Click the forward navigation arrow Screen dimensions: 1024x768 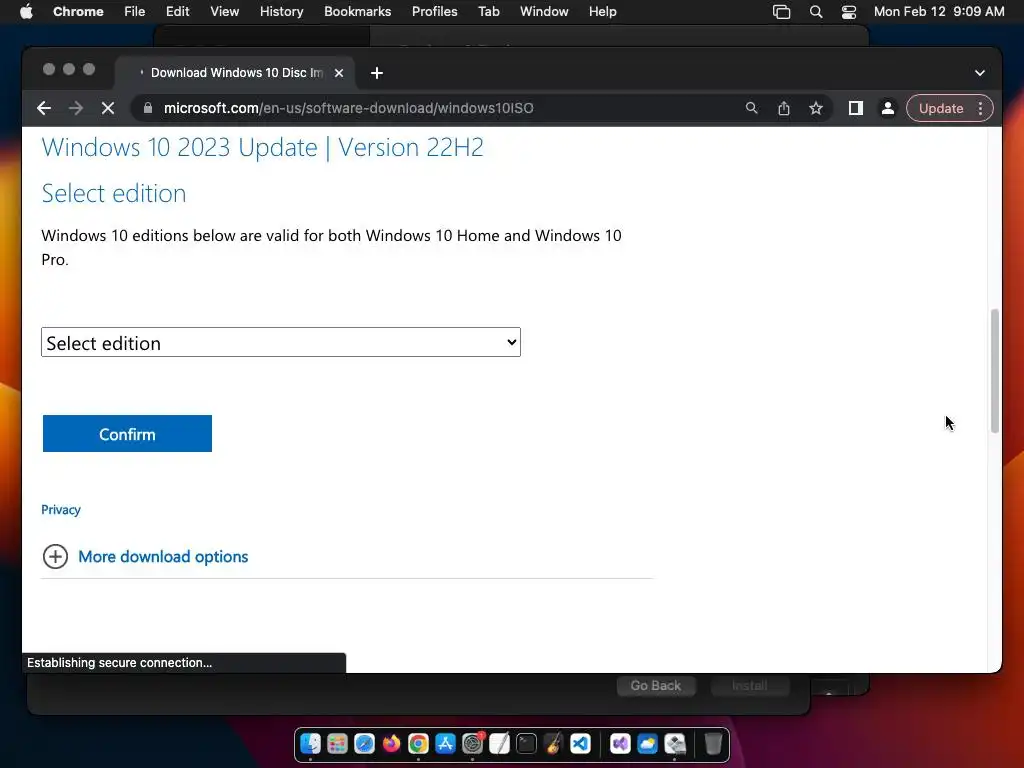[76, 108]
